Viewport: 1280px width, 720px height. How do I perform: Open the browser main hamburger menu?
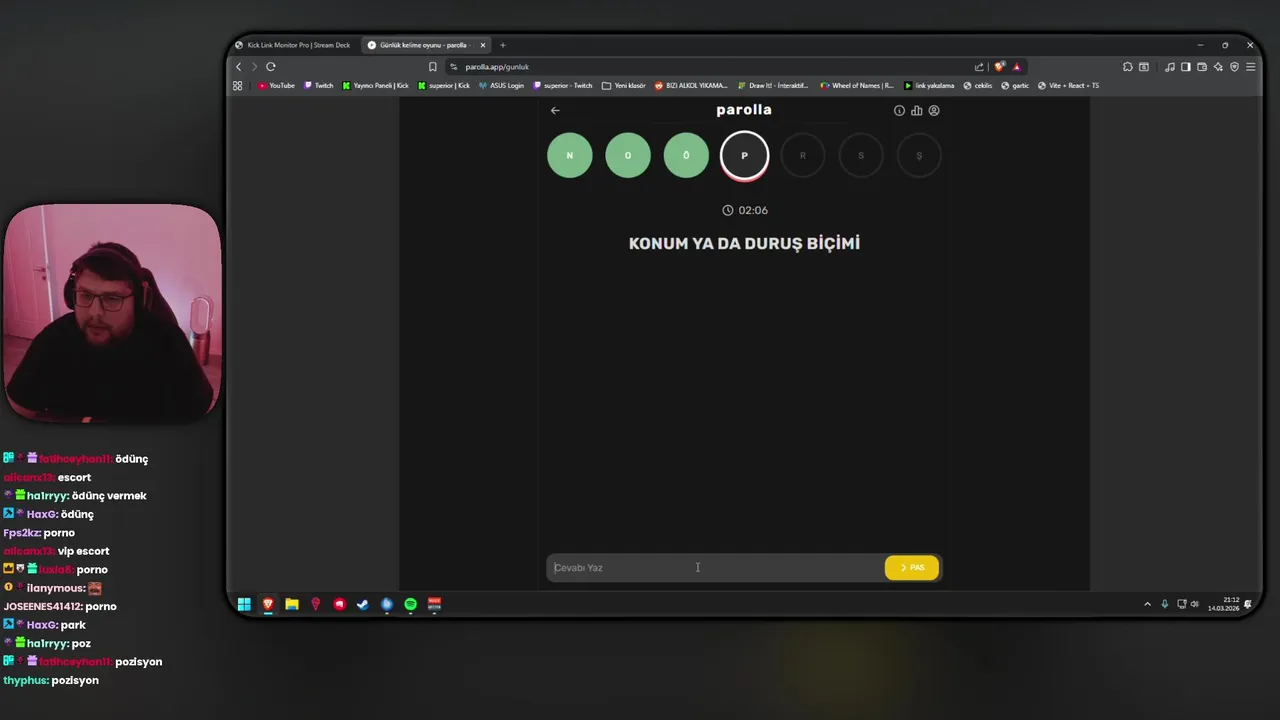coord(1250,67)
